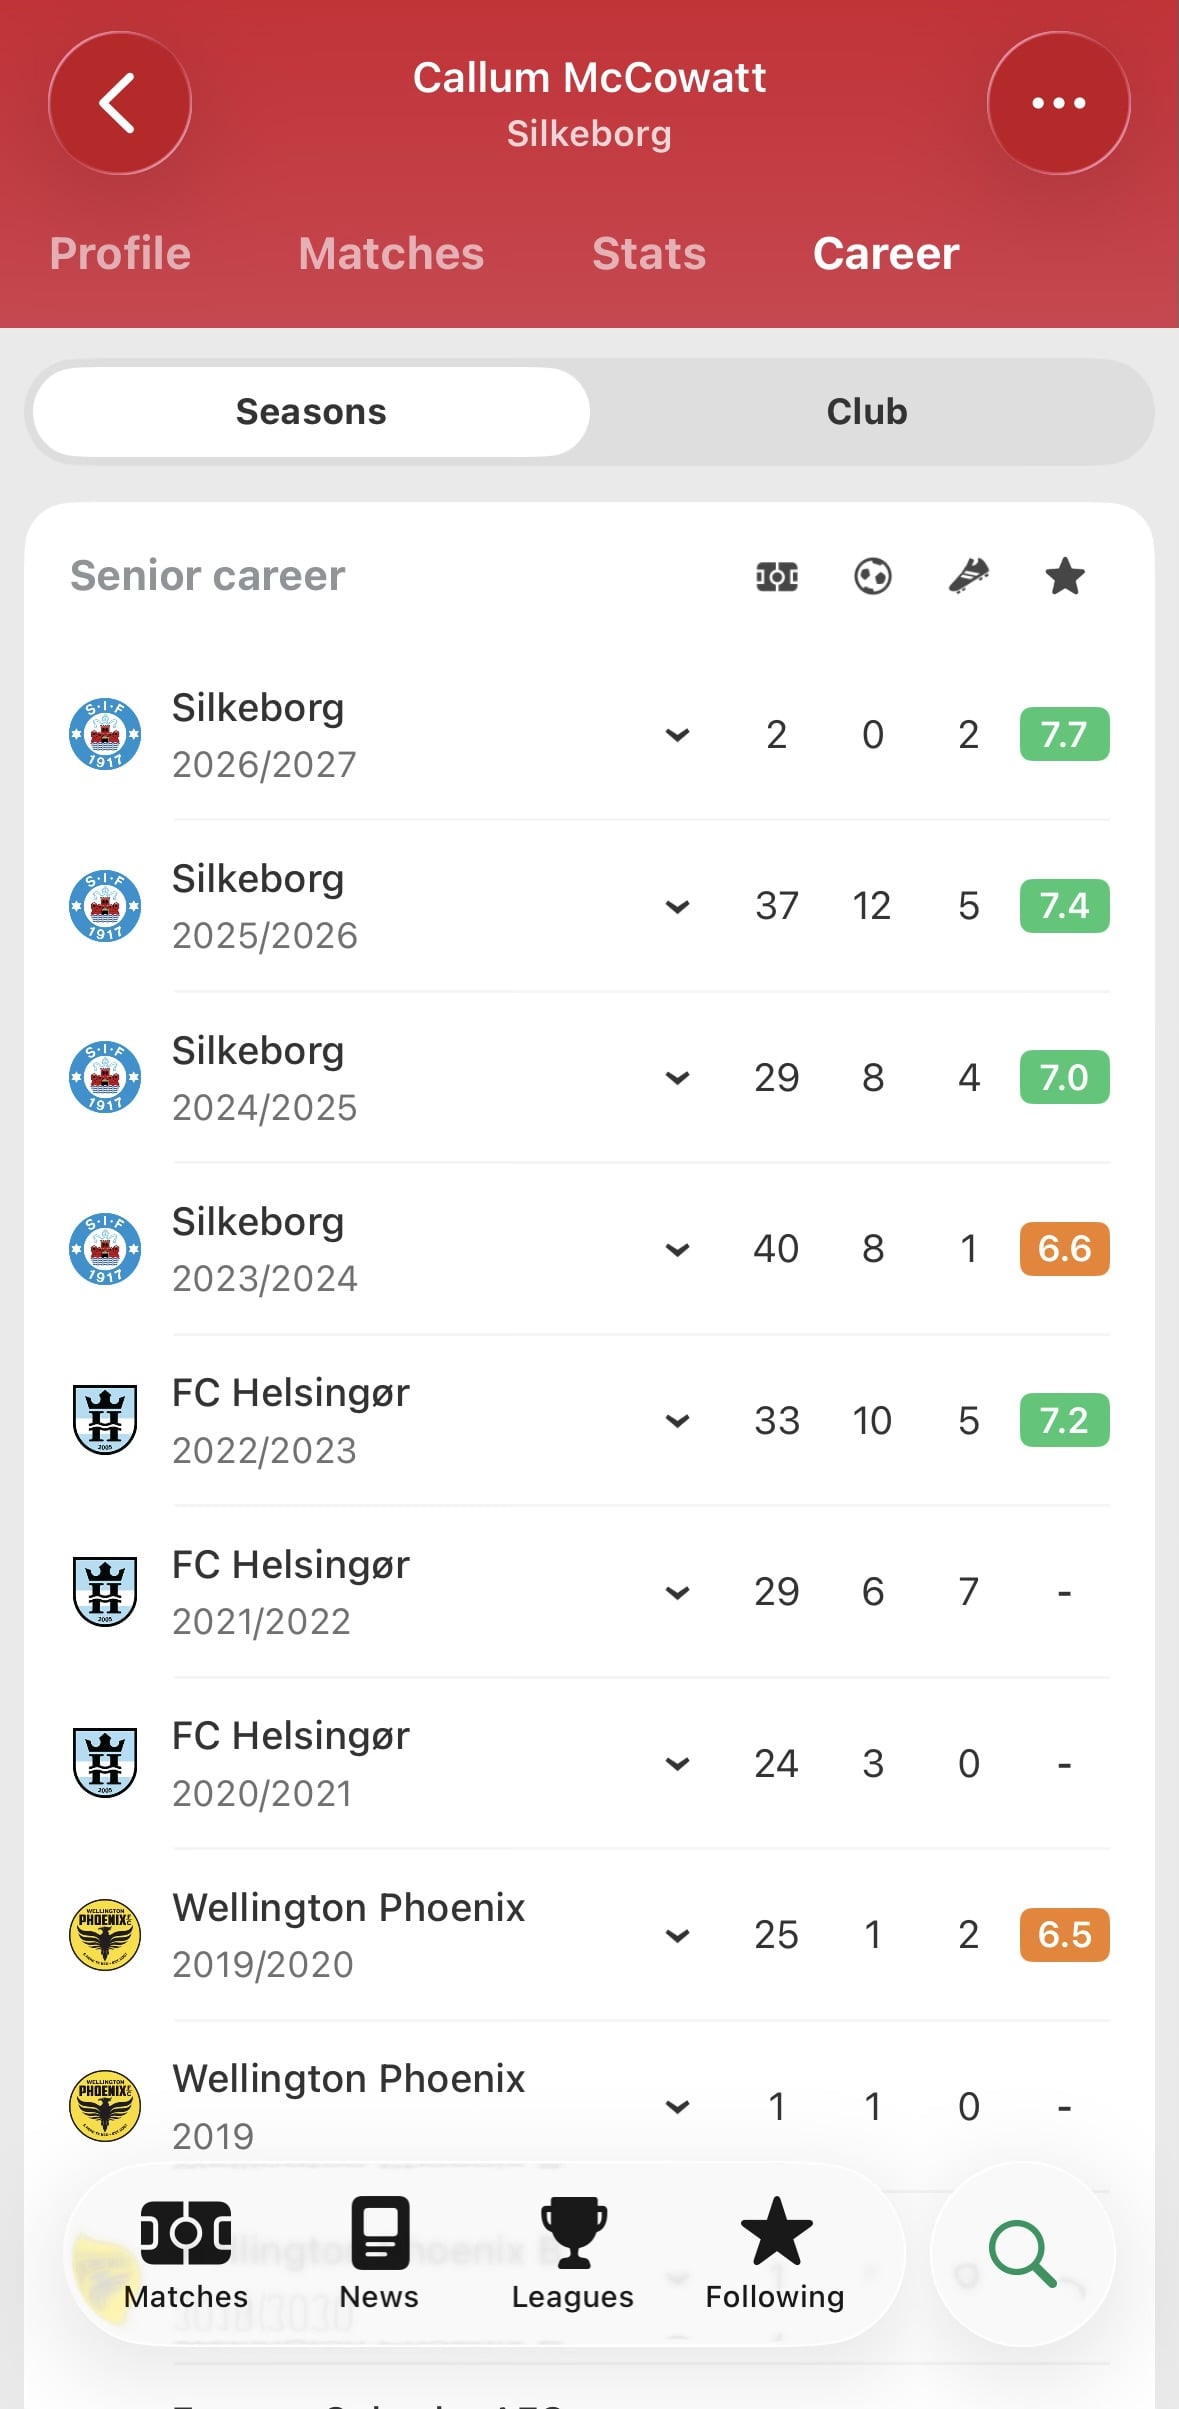Tap Silkeborg team name under player
The height and width of the screenshot is (2409, 1179).
point(589,134)
